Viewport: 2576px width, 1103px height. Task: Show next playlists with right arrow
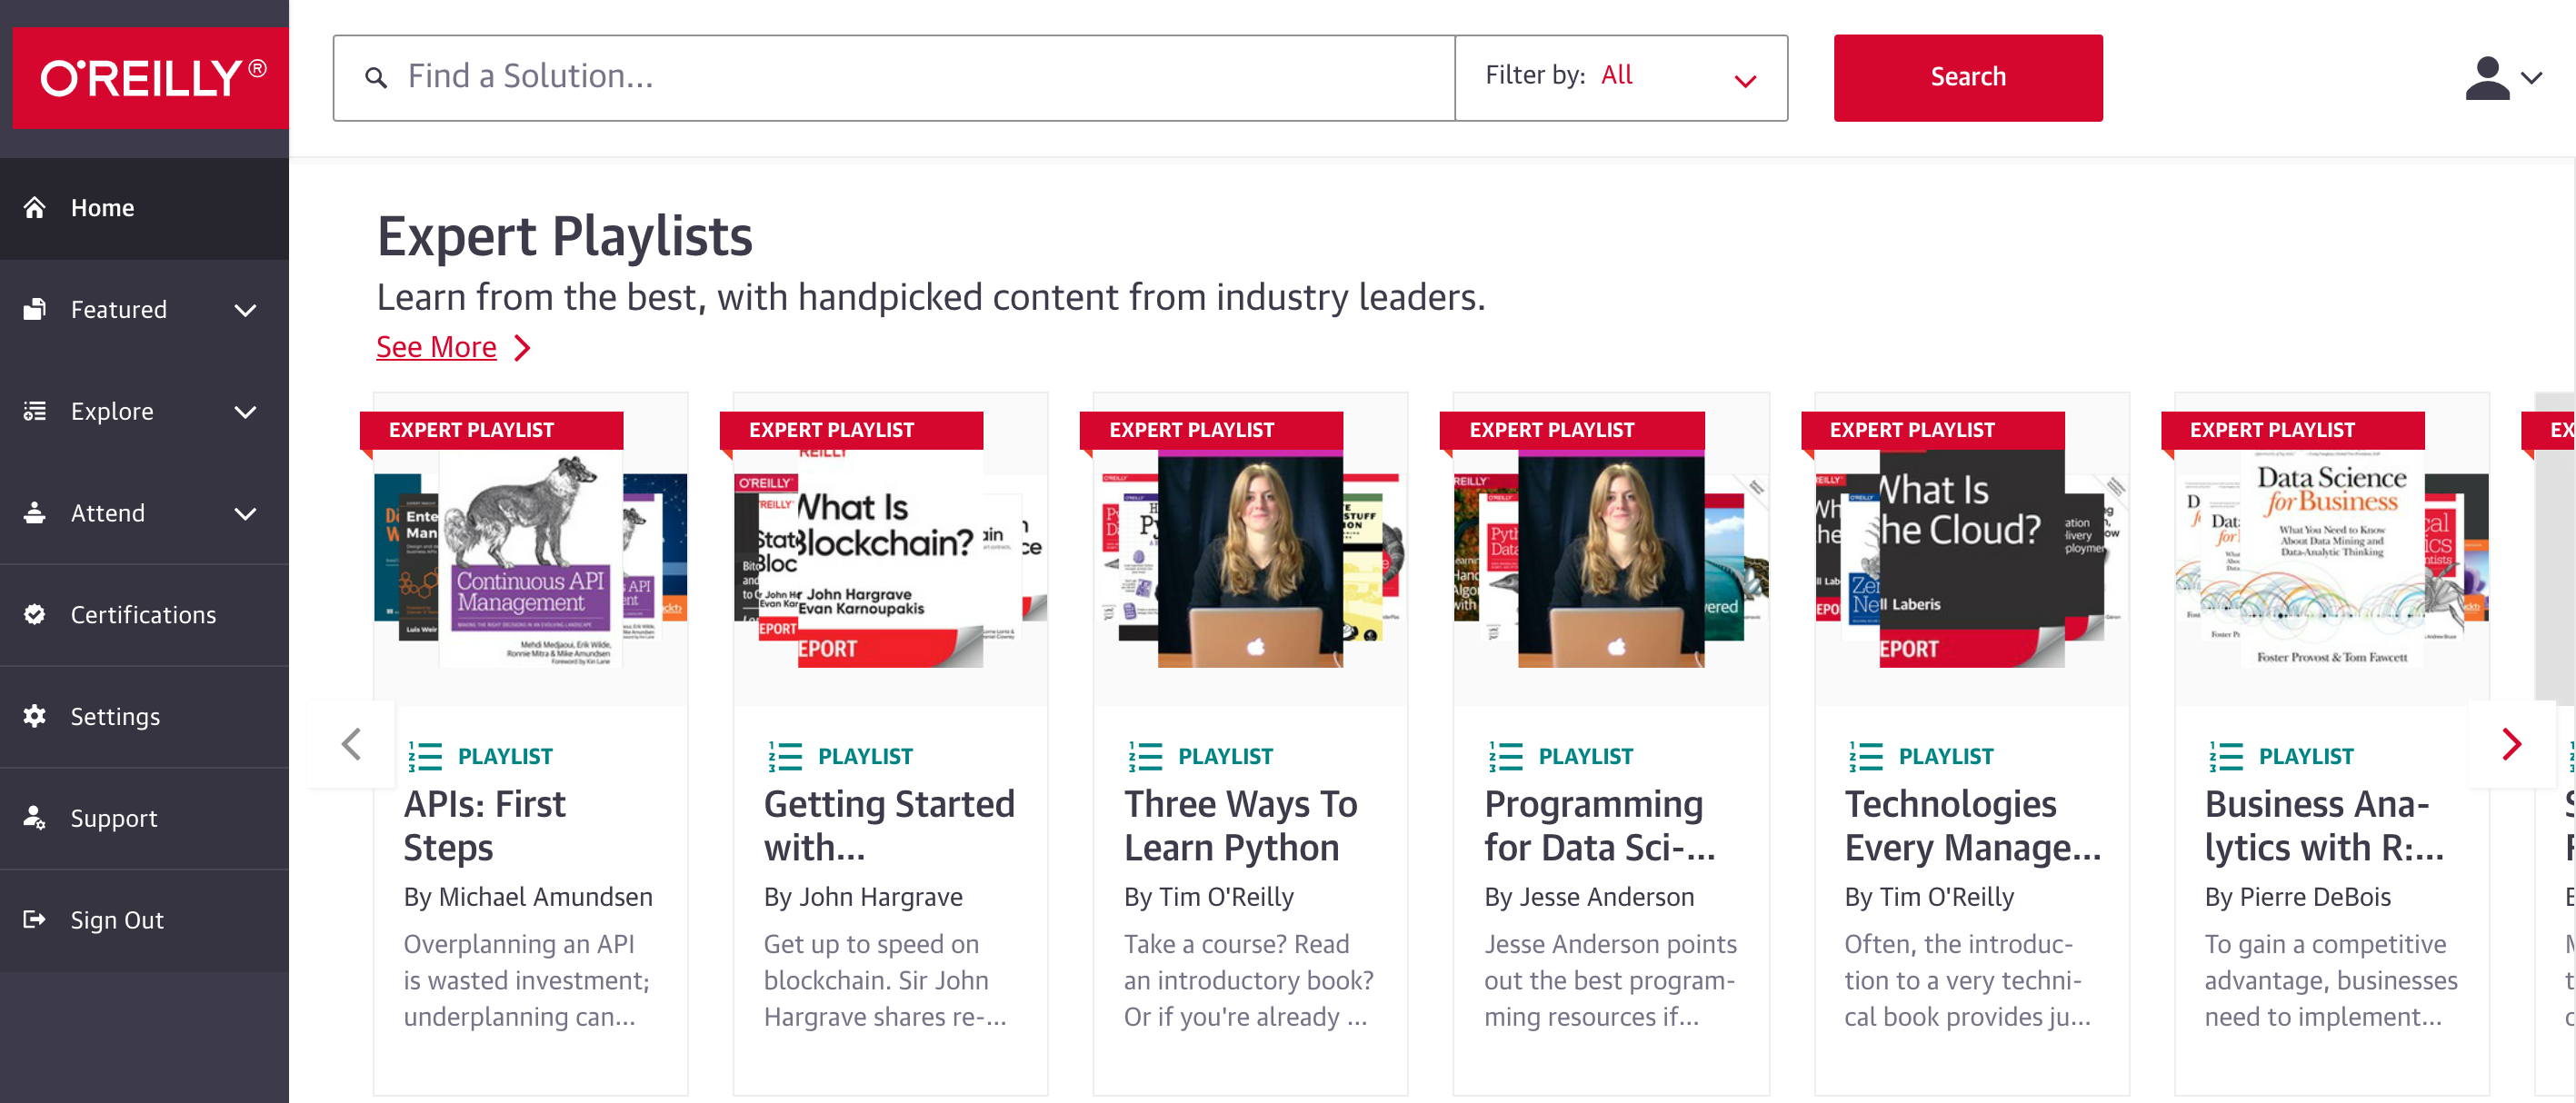(x=2512, y=744)
